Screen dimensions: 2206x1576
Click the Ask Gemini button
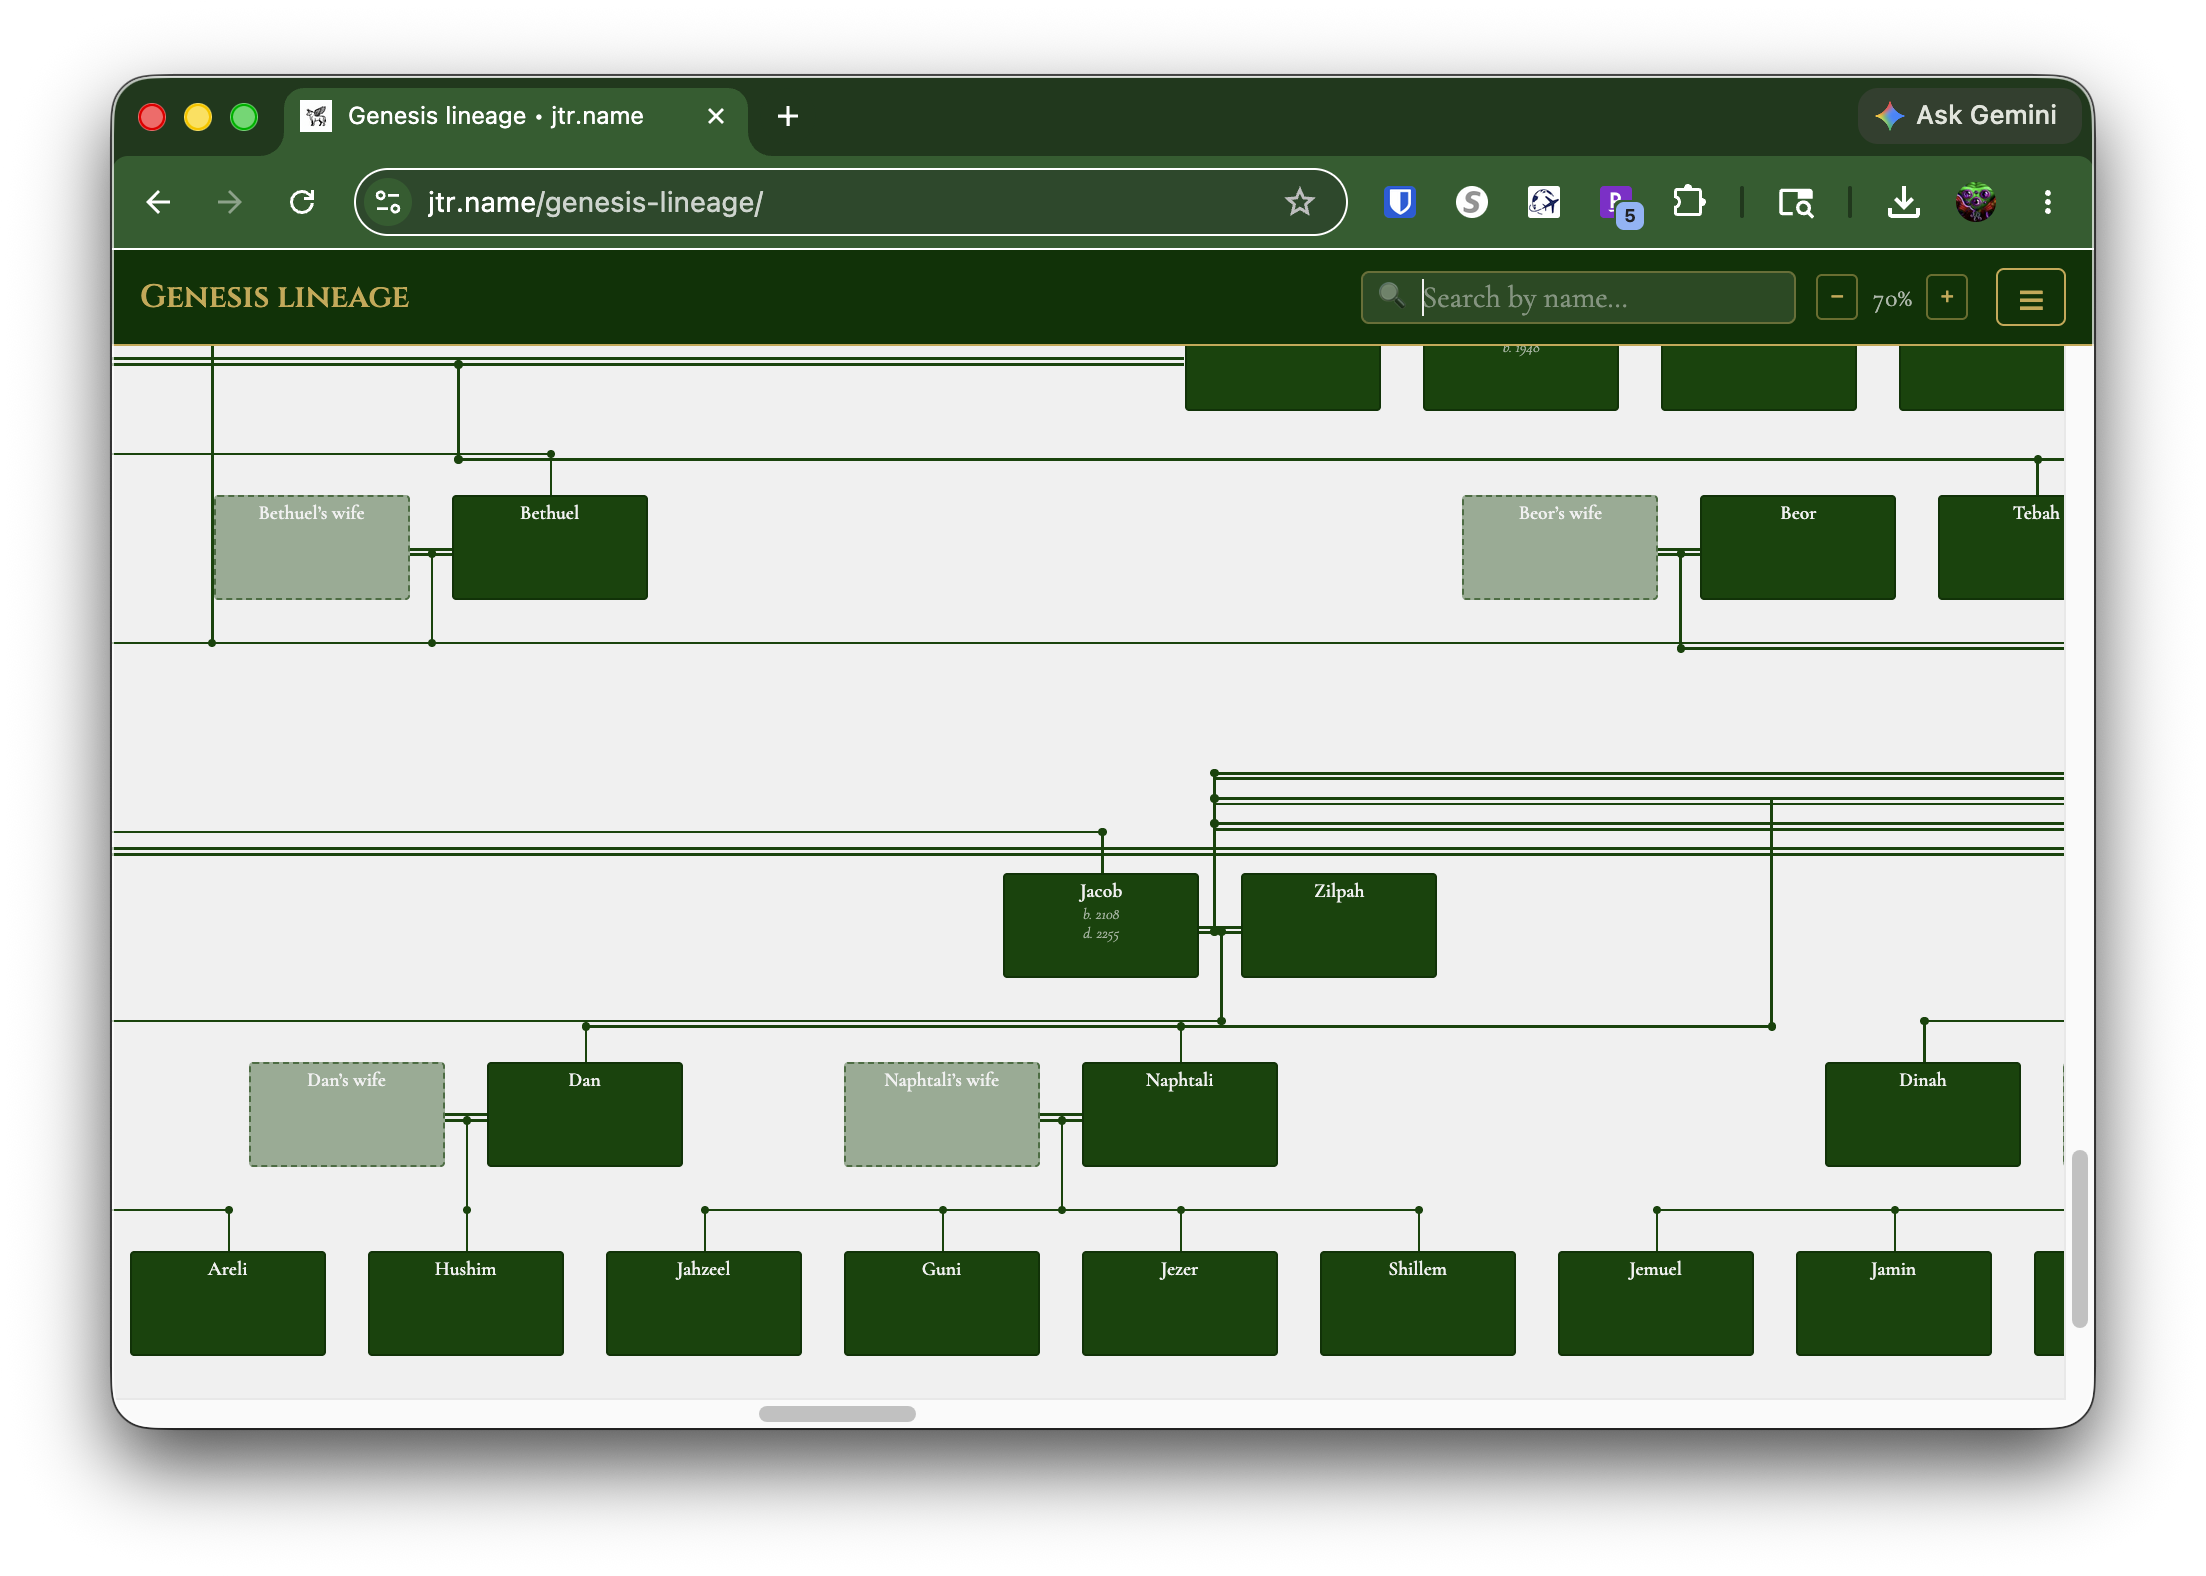[x=1967, y=116]
